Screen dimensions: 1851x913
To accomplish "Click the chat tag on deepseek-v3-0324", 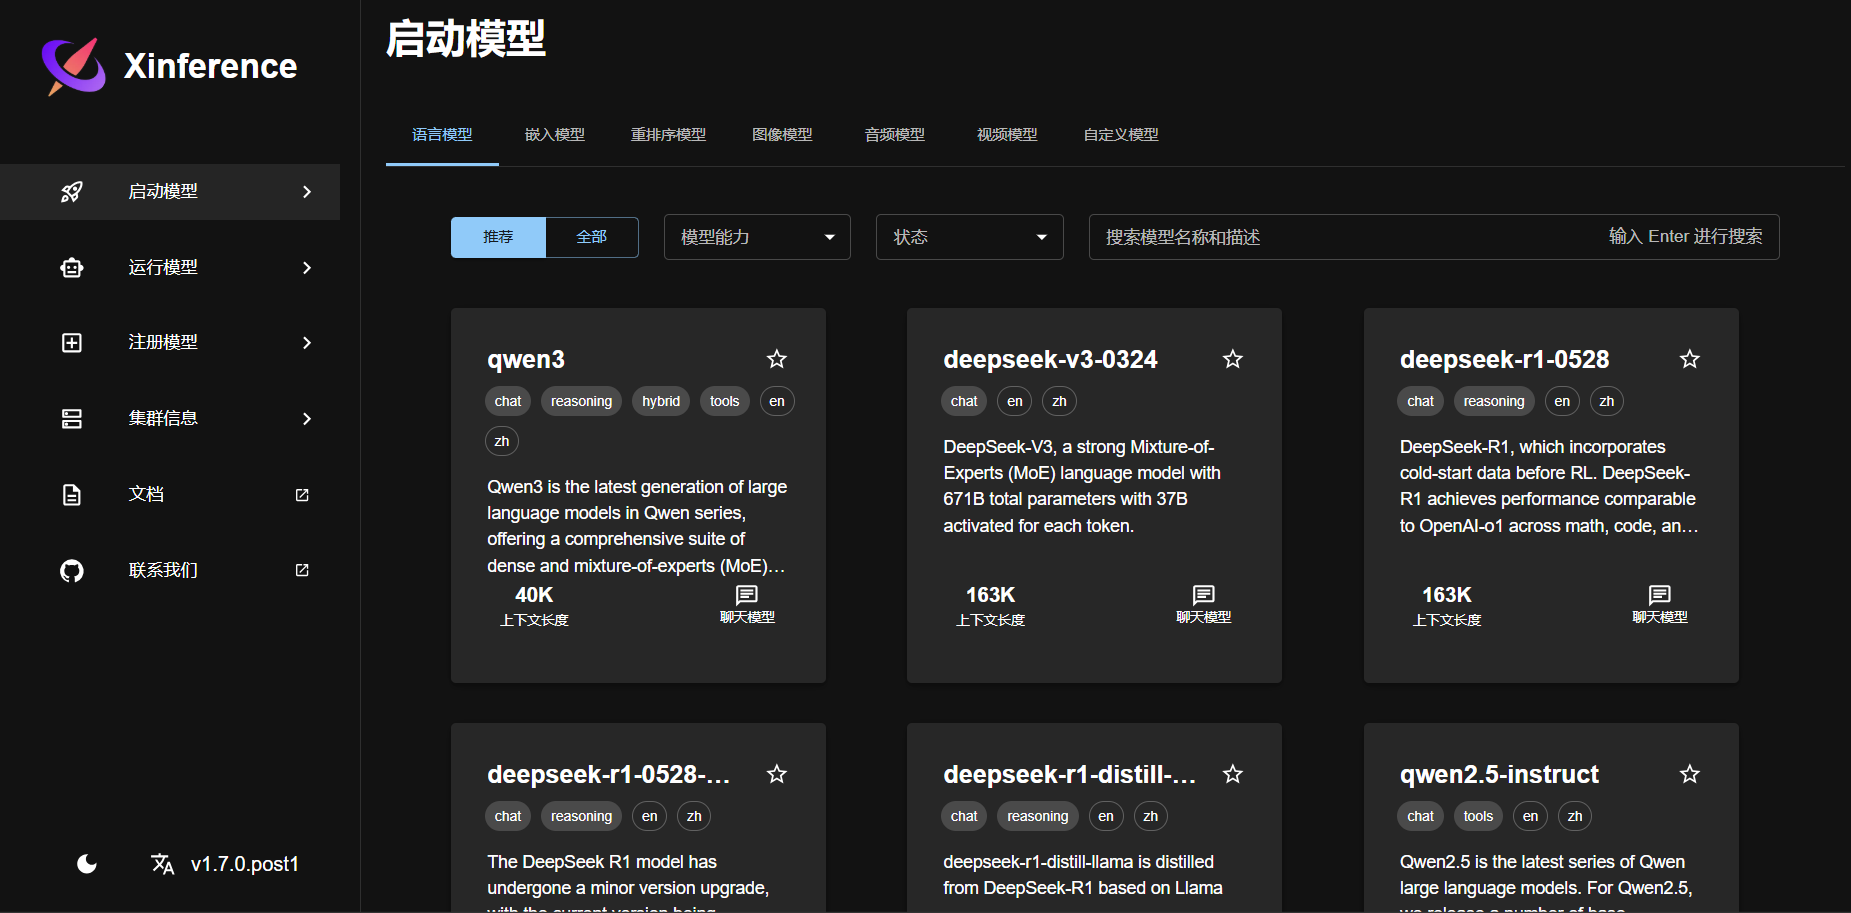I will tap(964, 401).
